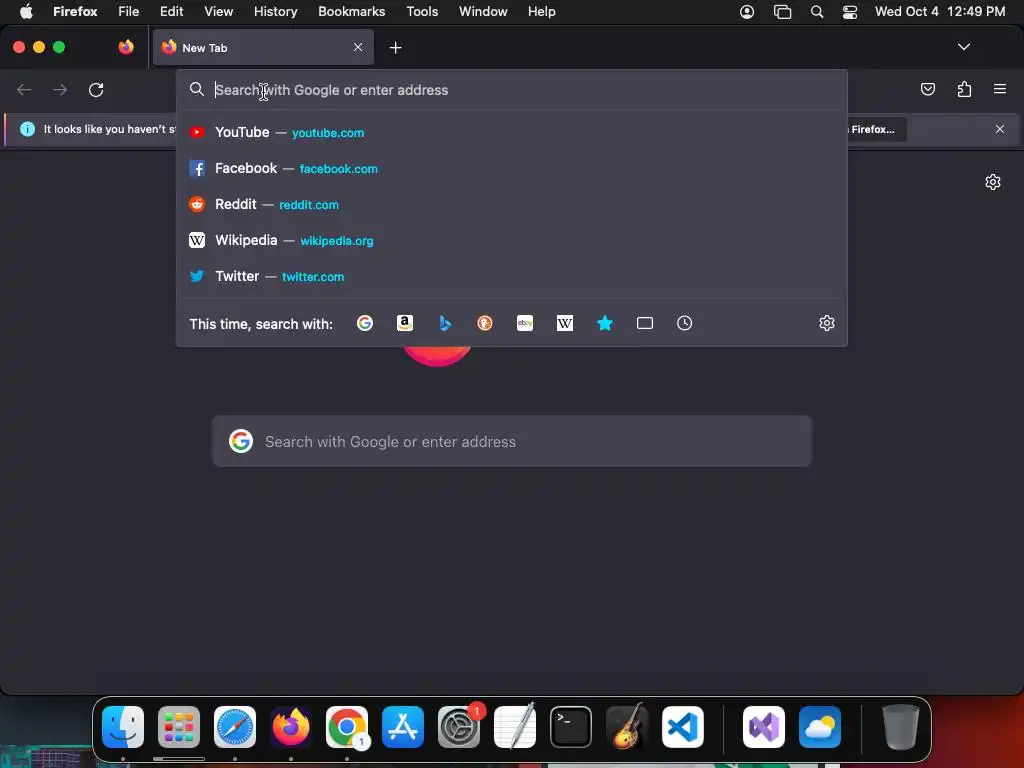Select the Reddit suggestion row
This screenshot has height=768, width=1024.
(x=512, y=204)
